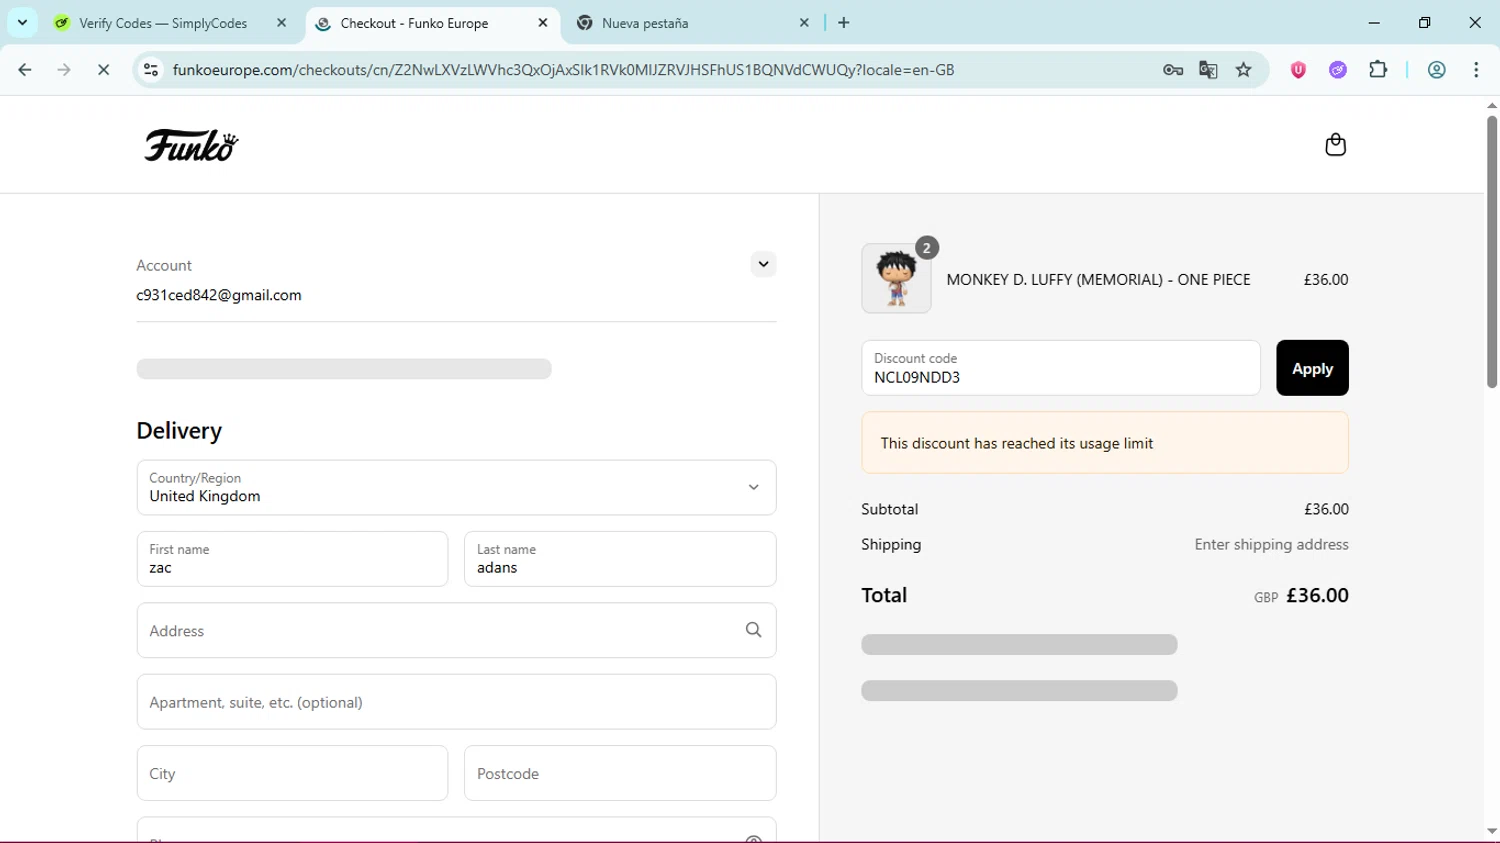Expand the Account section chevron

[x=763, y=264]
